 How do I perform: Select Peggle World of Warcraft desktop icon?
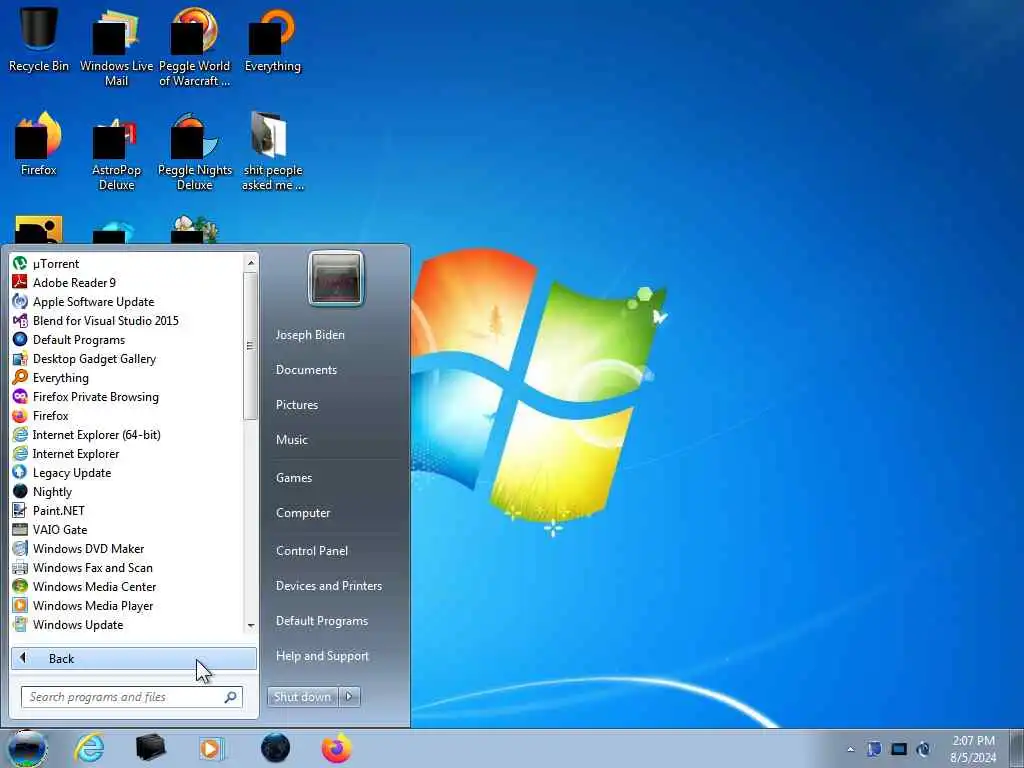click(x=195, y=47)
